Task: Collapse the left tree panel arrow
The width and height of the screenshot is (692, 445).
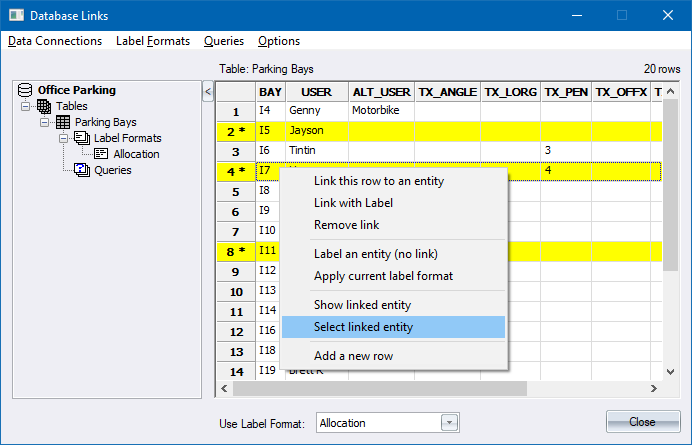Action: [x=208, y=92]
